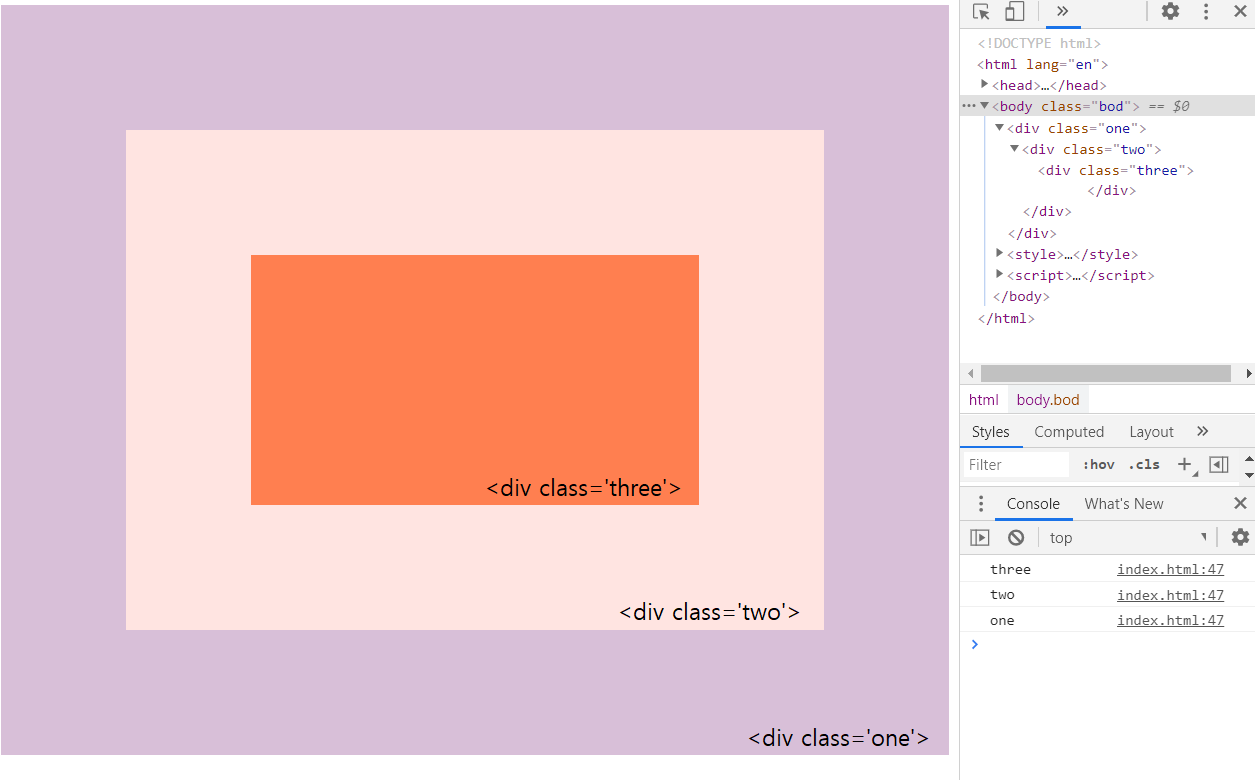Open the DevTools three-dot customize menu
This screenshot has width=1255, height=780.
coord(1206,12)
